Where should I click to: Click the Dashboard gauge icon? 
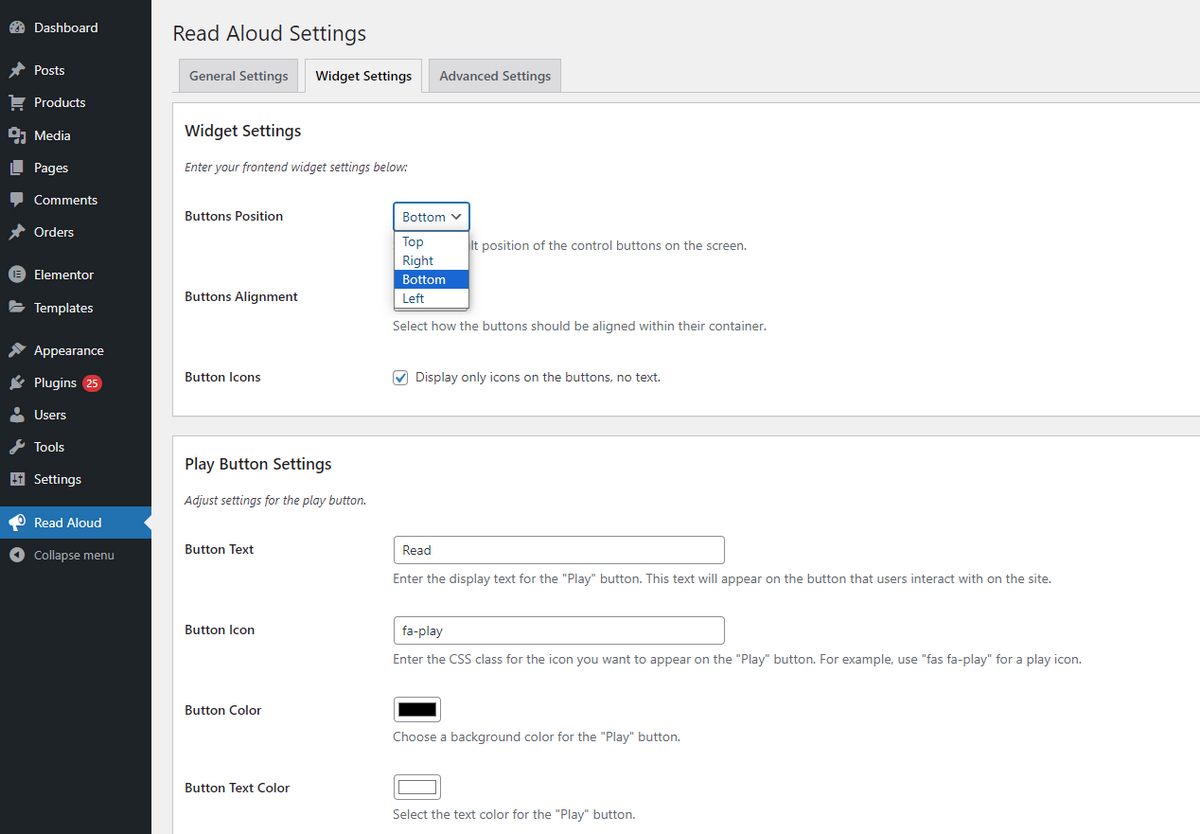tap(17, 28)
